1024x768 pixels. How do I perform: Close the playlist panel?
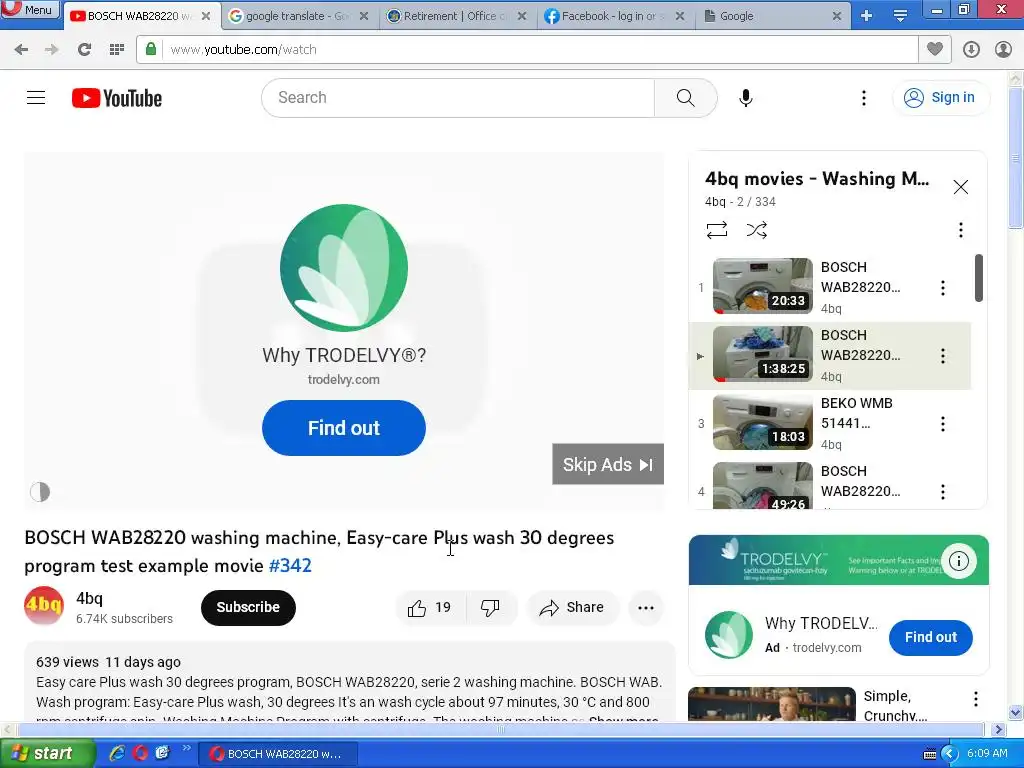click(961, 187)
